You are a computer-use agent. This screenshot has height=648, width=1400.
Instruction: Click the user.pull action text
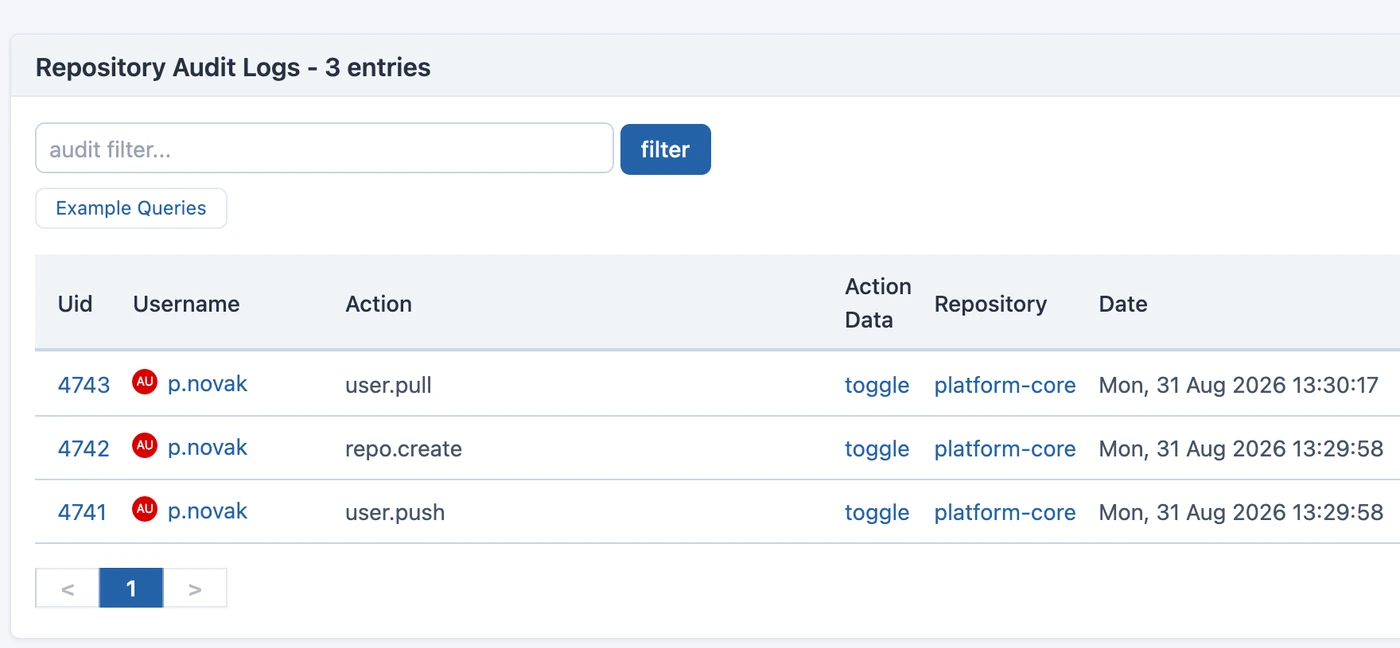(389, 385)
